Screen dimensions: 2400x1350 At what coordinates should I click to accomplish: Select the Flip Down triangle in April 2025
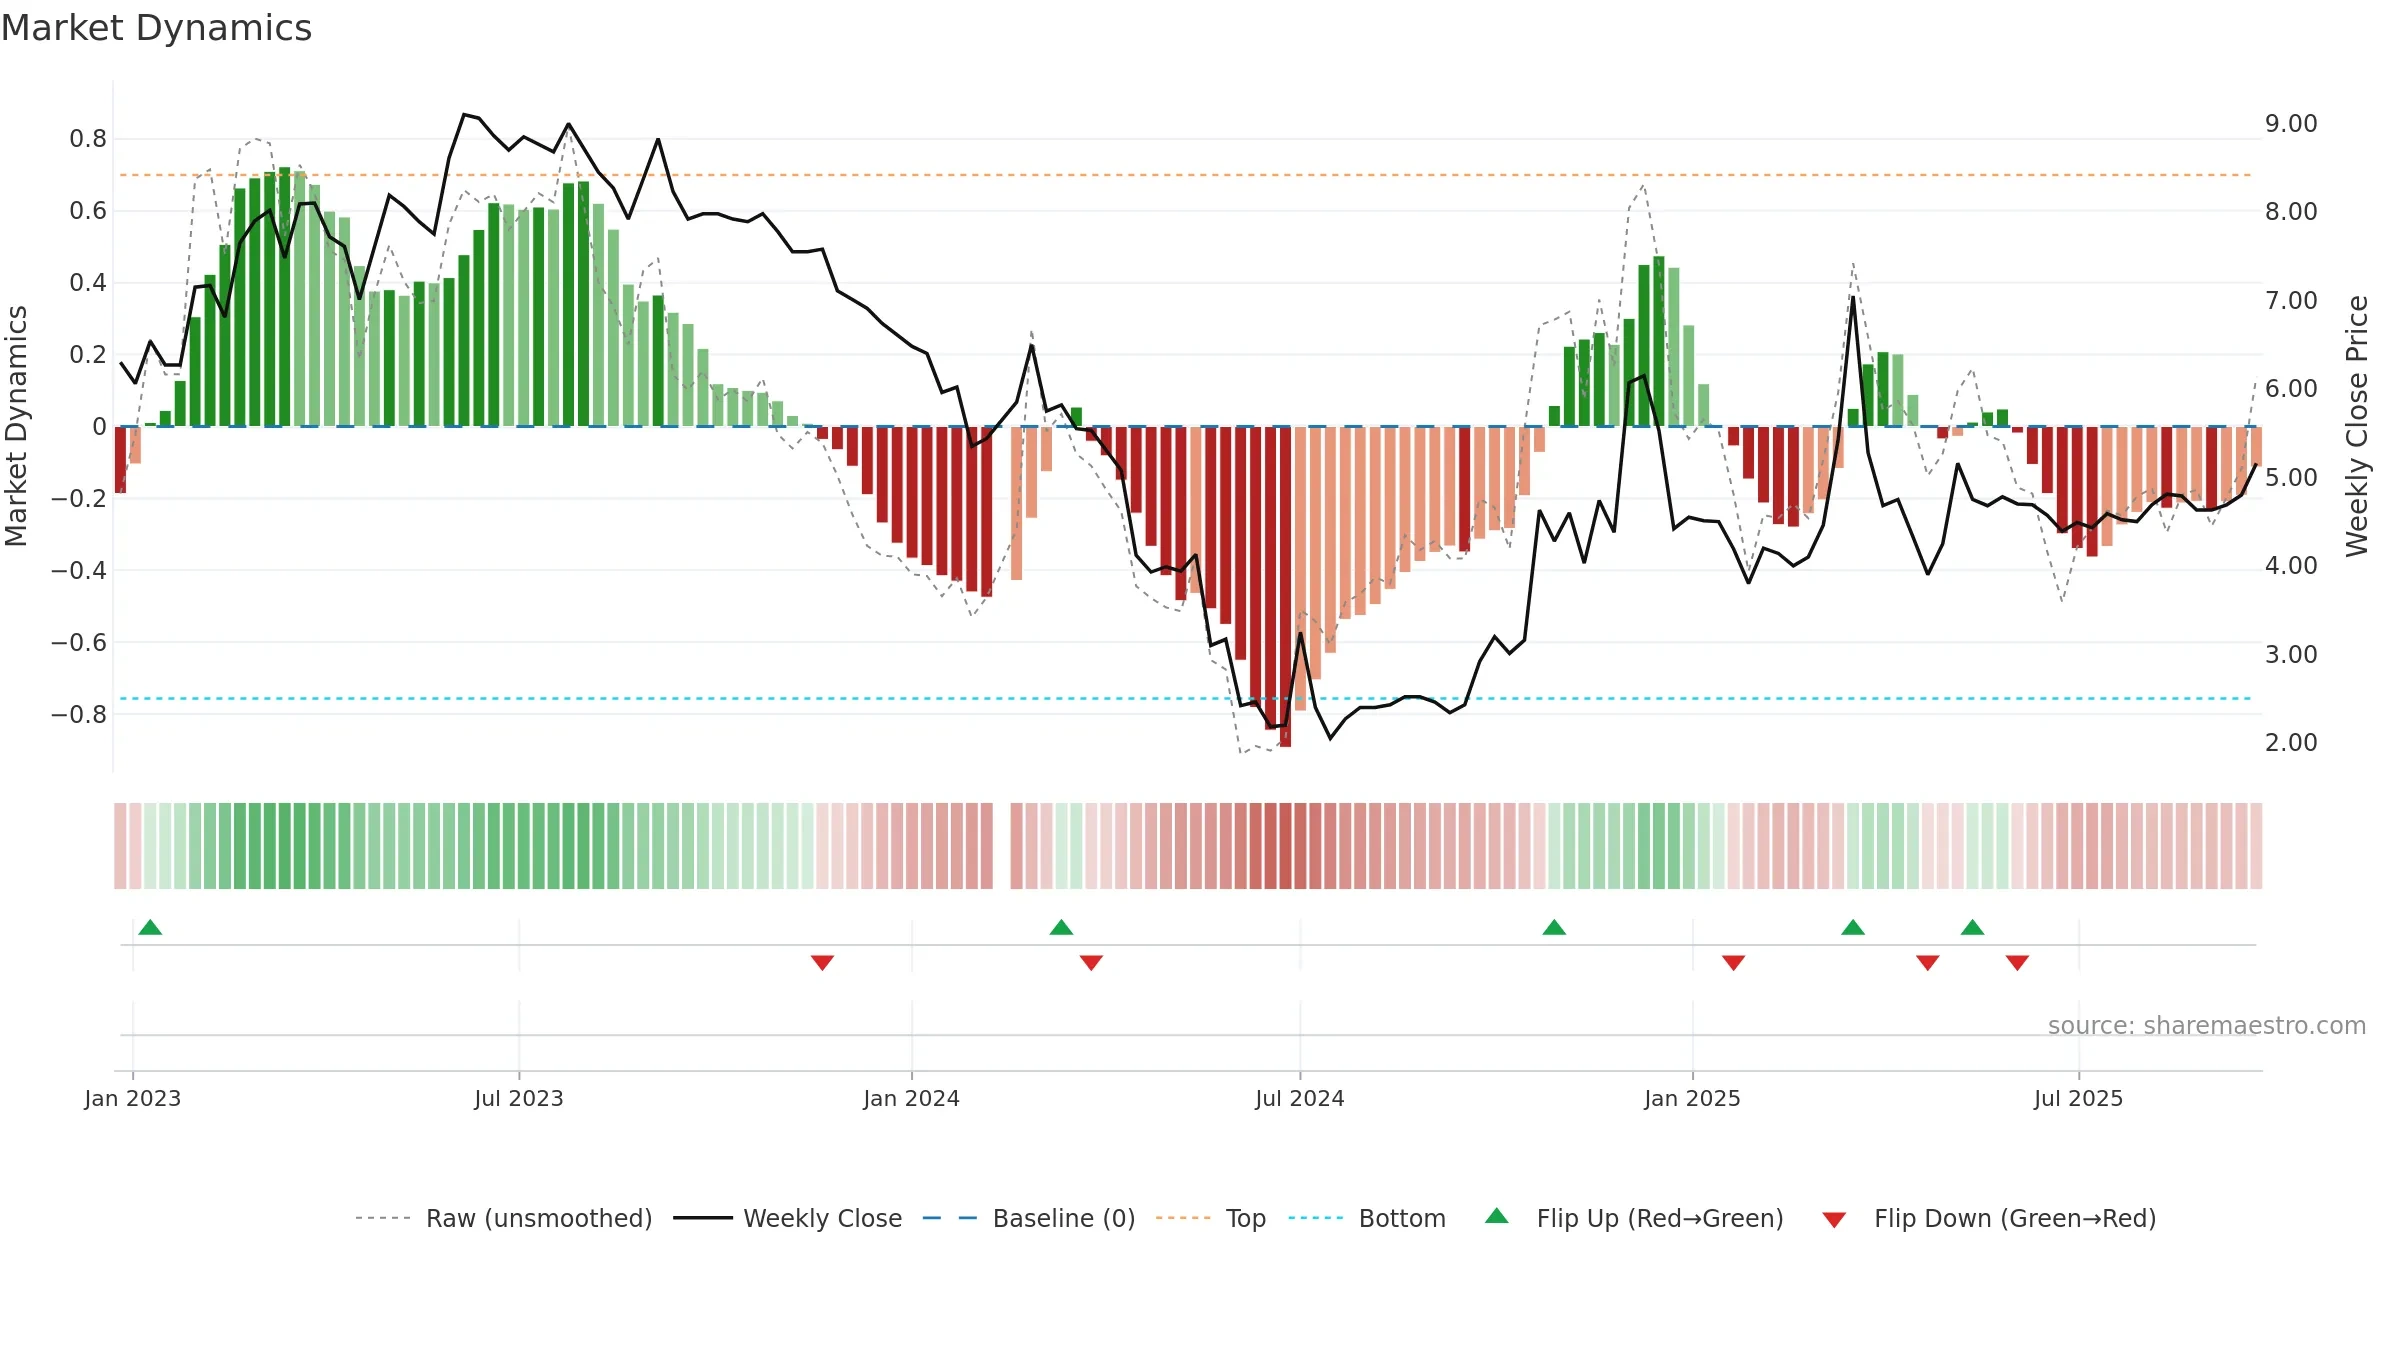[x=1928, y=963]
